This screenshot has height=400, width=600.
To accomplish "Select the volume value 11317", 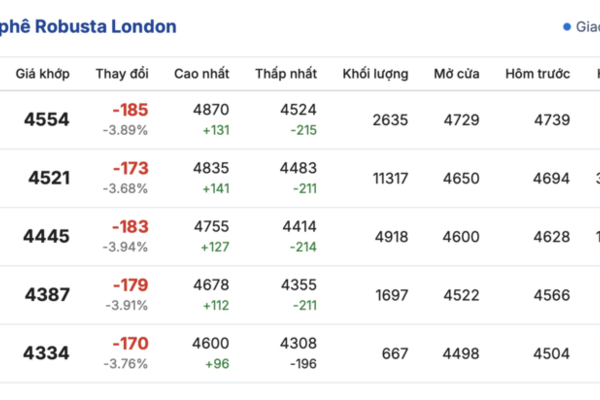I will click(389, 178).
